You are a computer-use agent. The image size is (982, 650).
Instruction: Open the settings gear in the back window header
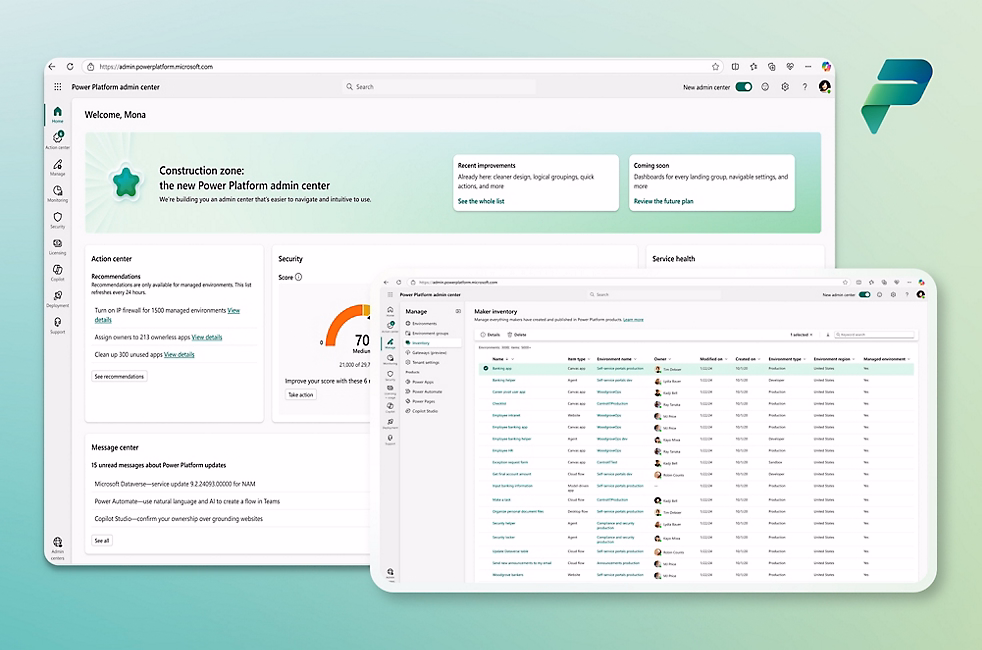[785, 87]
